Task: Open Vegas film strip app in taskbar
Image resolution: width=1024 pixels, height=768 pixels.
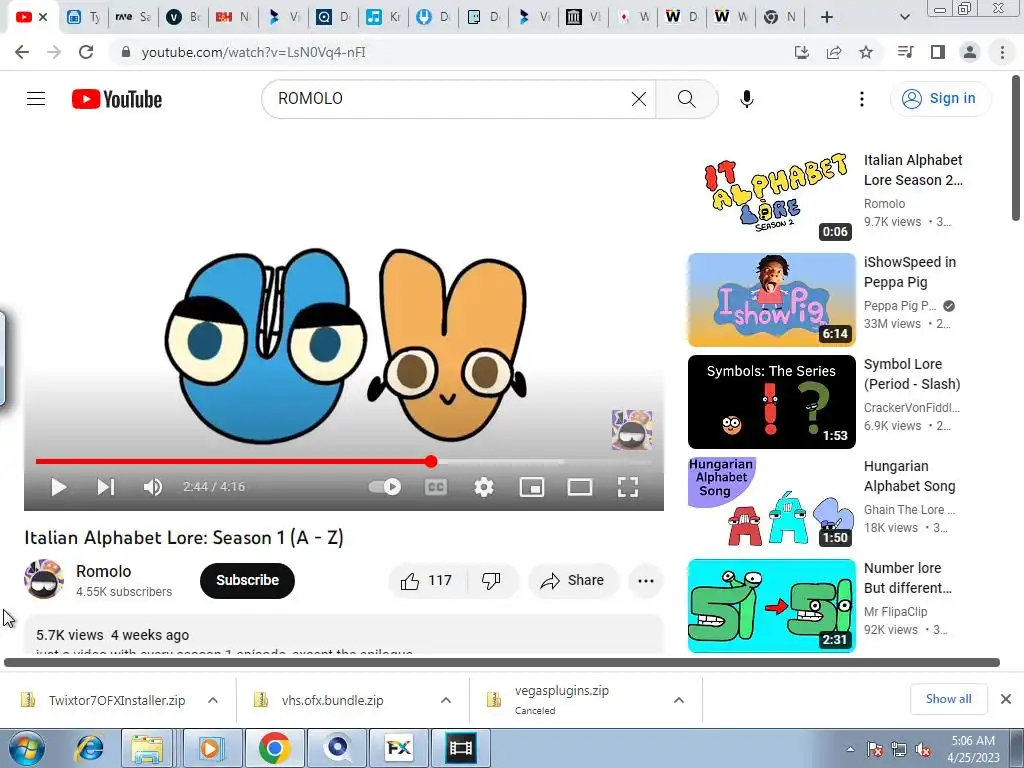Action: coord(460,748)
